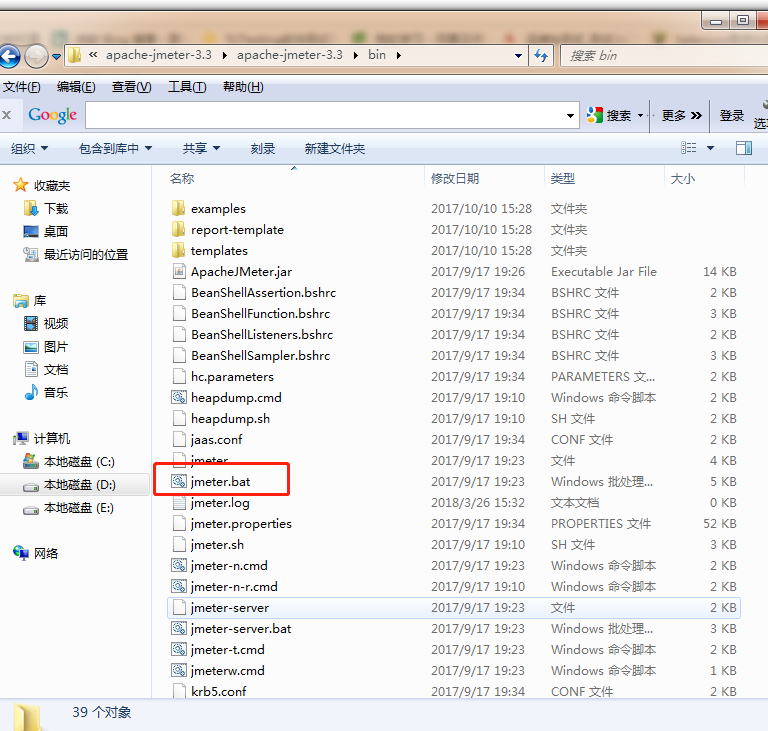The height and width of the screenshot is (731, 768).
Task: Open the 共享 dropdown
Action: point(201,148)
